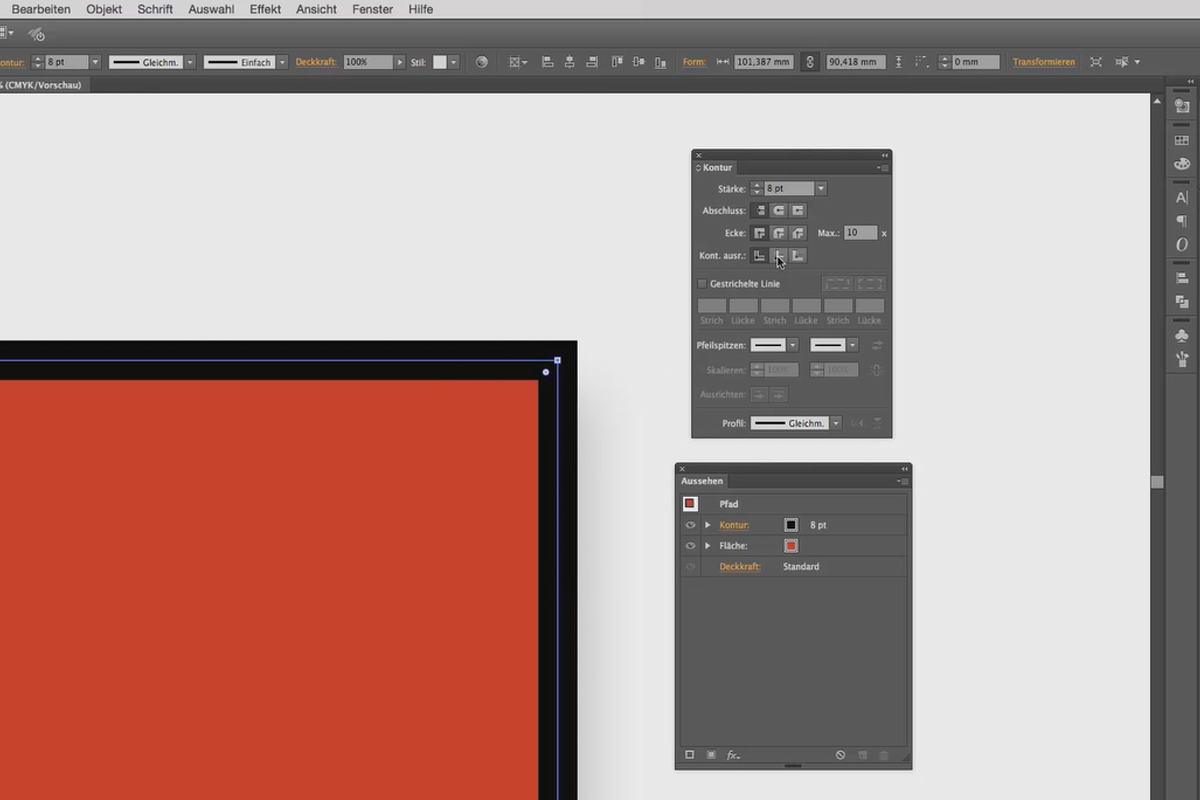Toggle the width-height proportion link icon
Screen dimensions: 1200x800
(809, 62)
